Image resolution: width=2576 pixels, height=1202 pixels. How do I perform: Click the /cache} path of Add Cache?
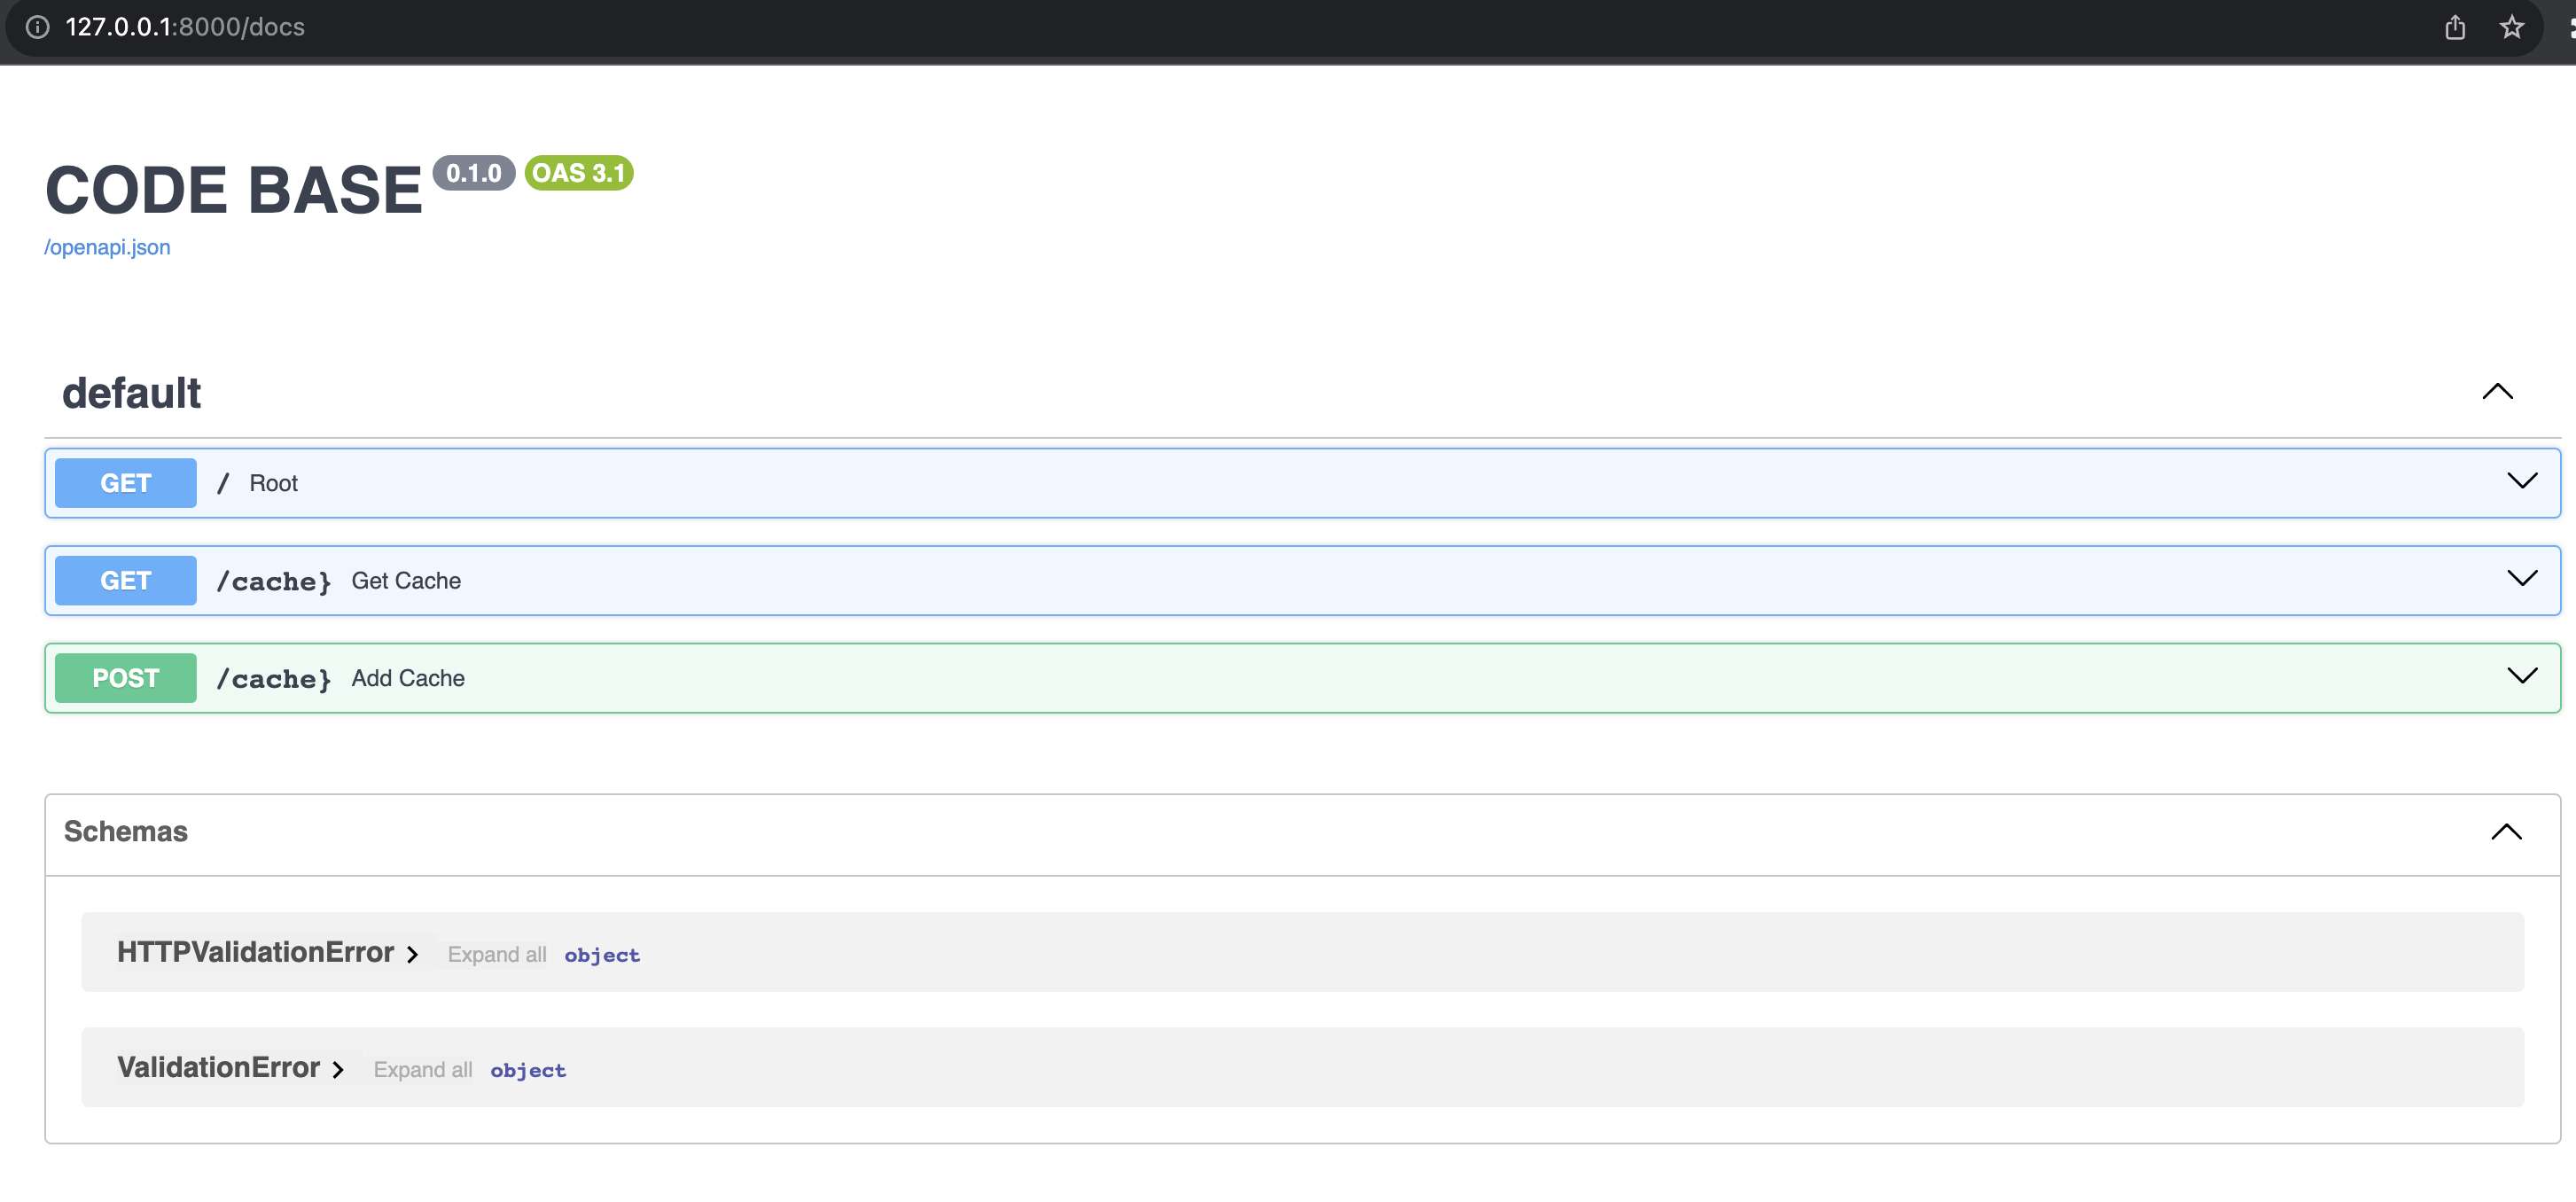[274, 679]
